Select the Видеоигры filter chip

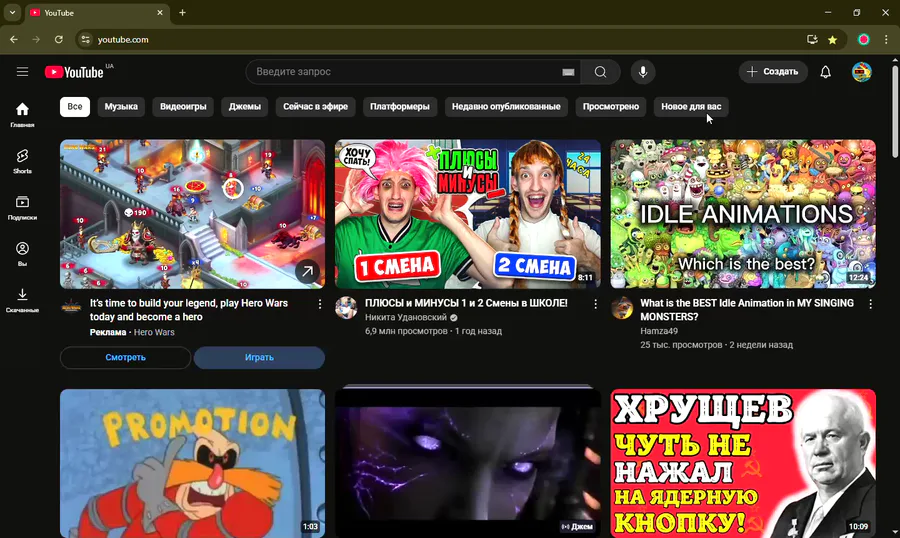click(x=183, y=106)
